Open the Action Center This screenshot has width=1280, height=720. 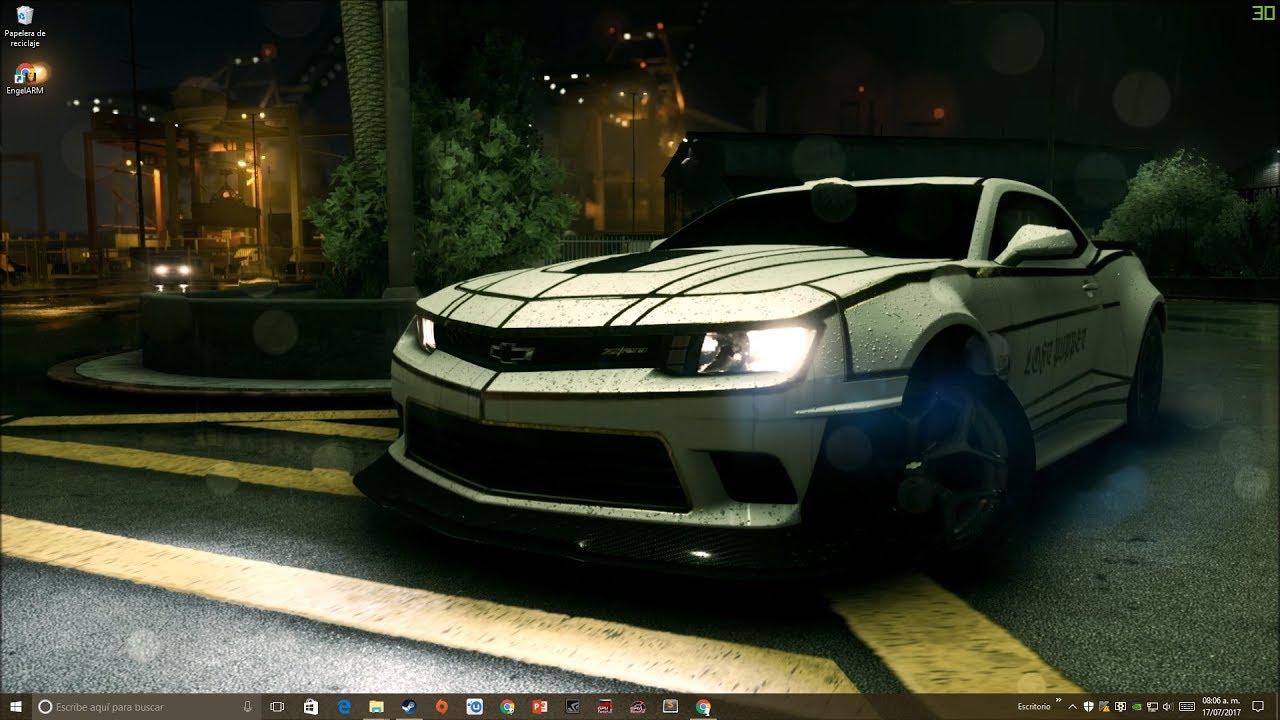point(1258,708)
